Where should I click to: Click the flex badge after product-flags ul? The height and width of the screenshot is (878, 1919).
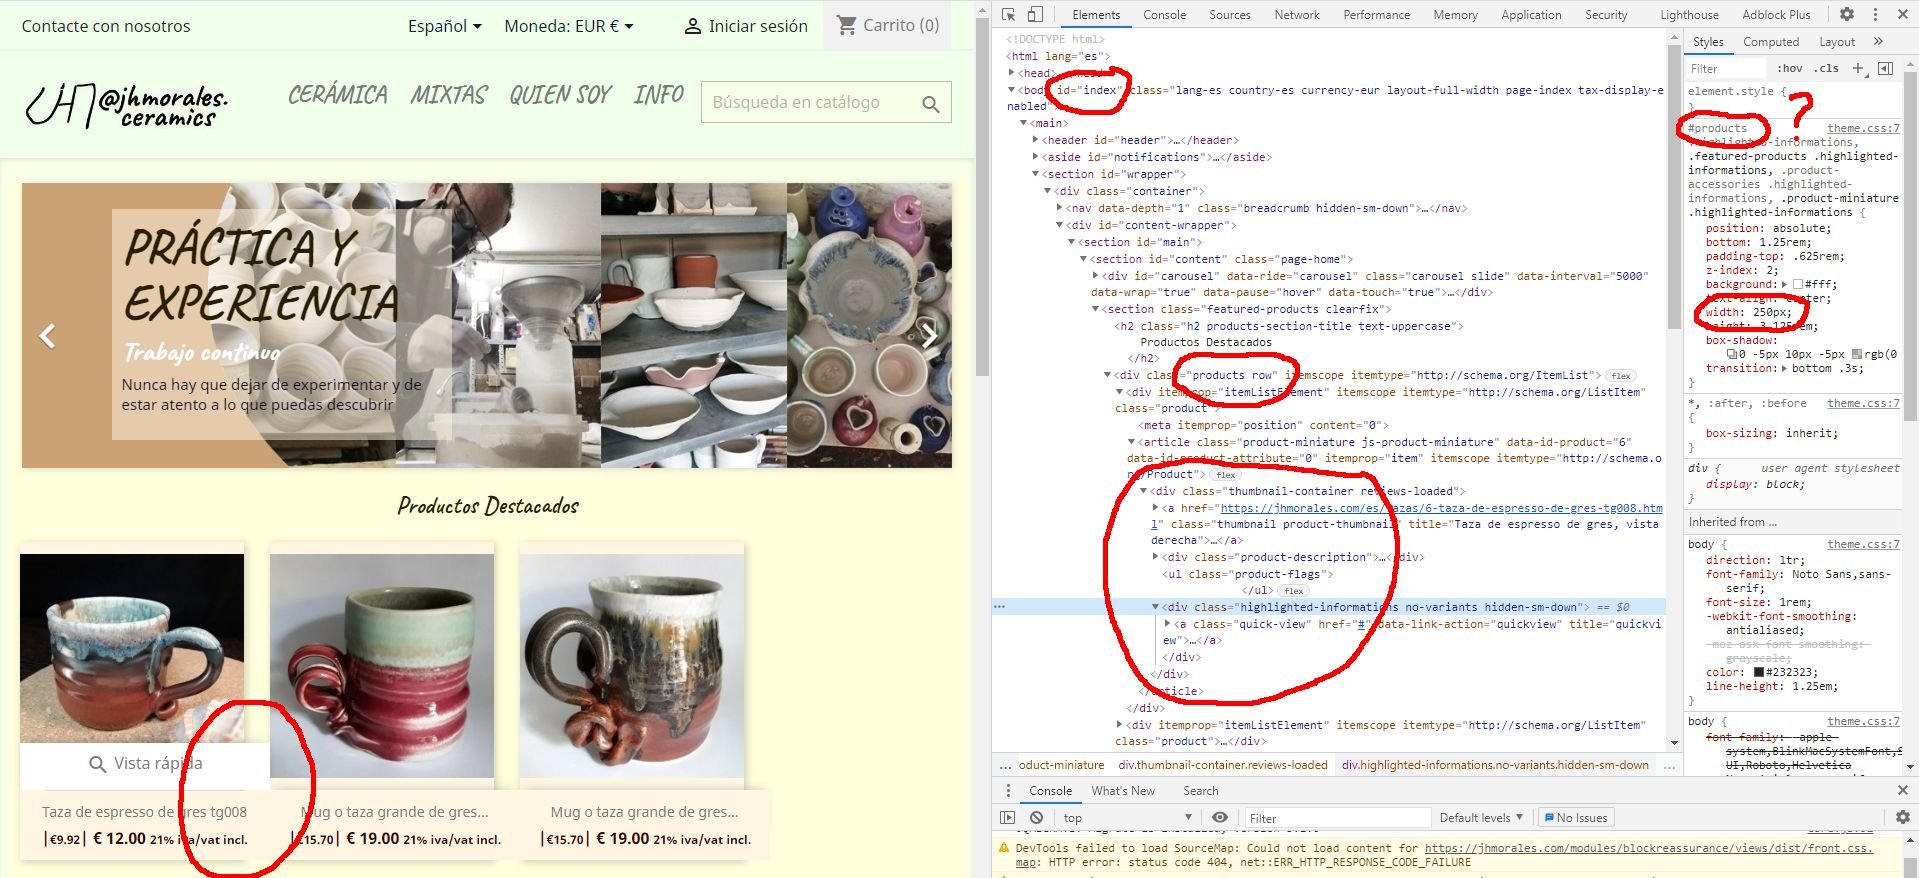[1293, 591]
